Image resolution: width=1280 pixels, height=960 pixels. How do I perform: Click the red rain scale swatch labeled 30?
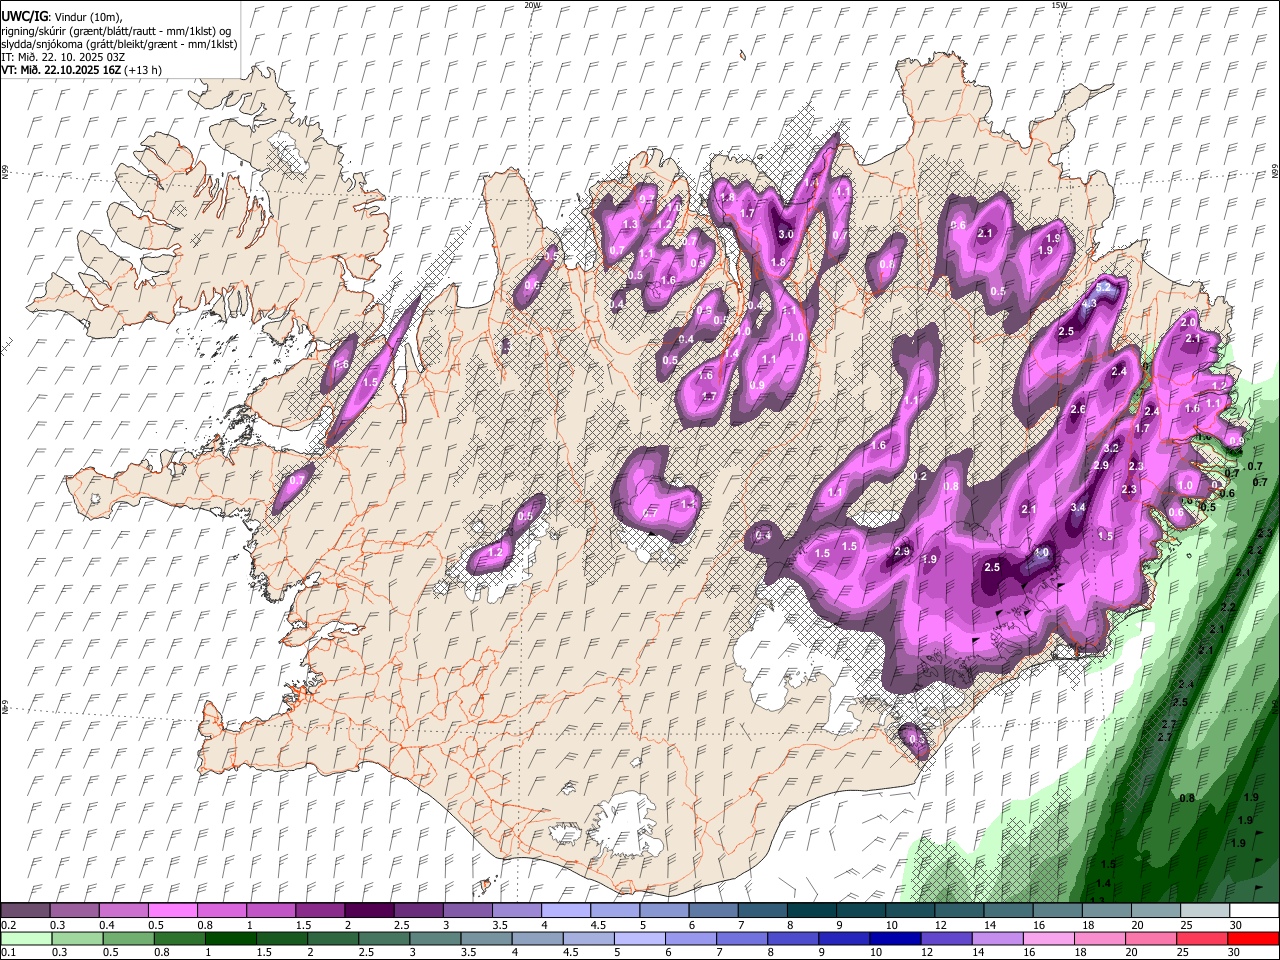pyautogui.click(x=1252, y=938)
